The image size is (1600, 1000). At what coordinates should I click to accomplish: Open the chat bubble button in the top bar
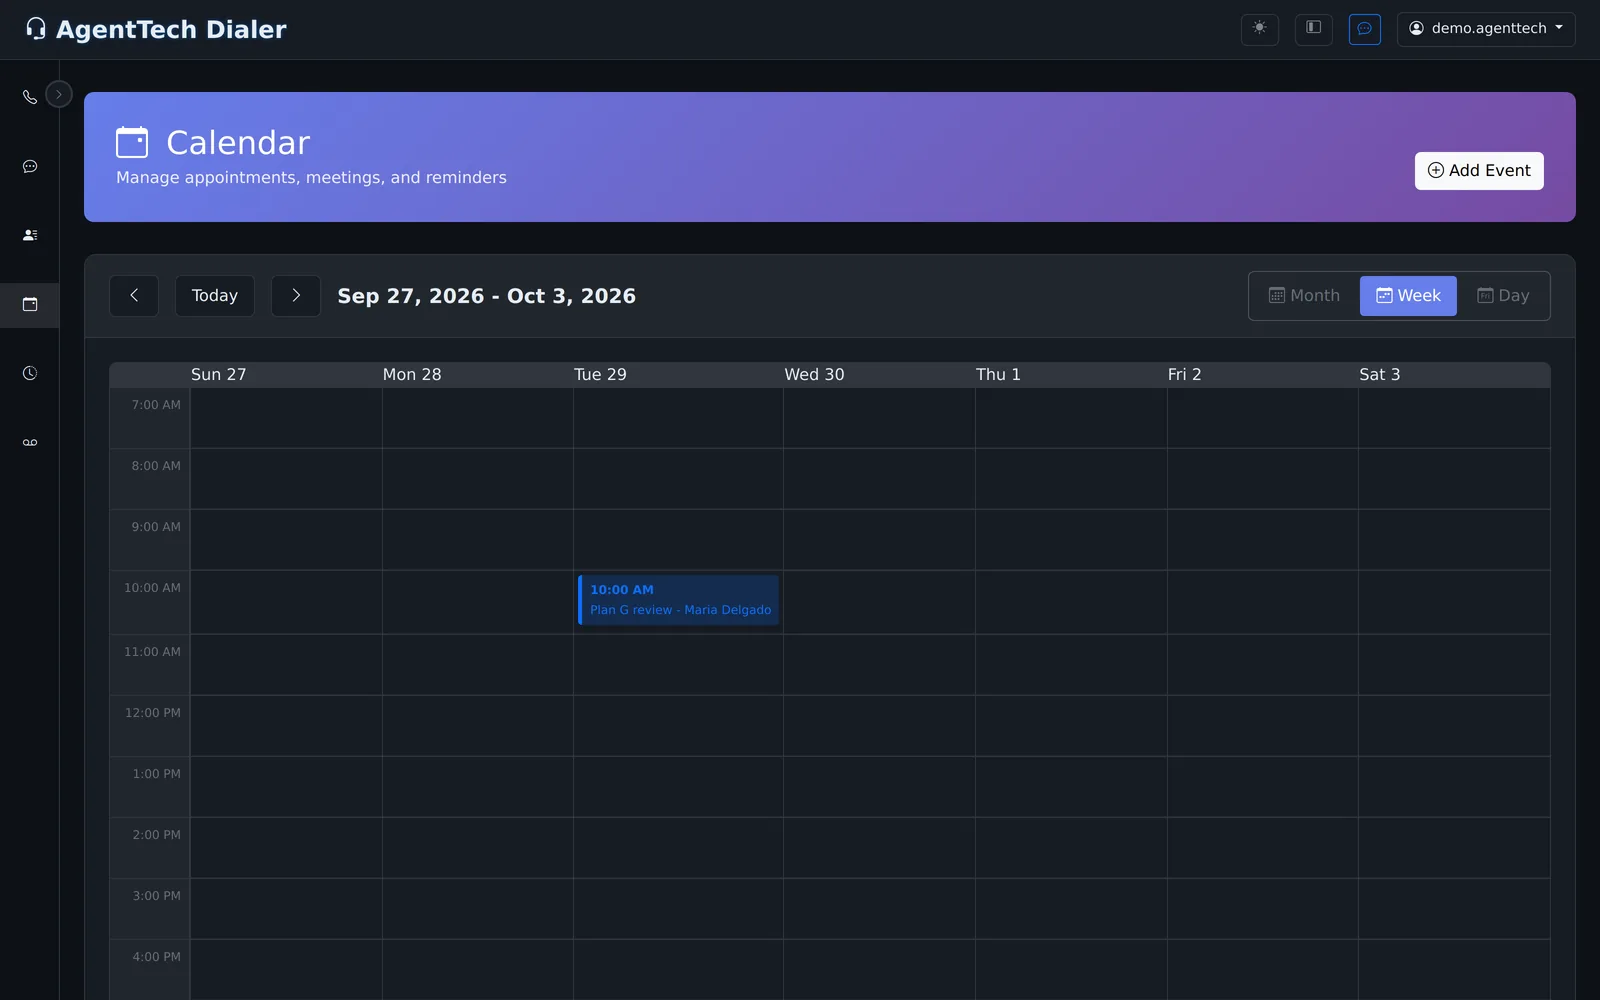(1365, 28)
